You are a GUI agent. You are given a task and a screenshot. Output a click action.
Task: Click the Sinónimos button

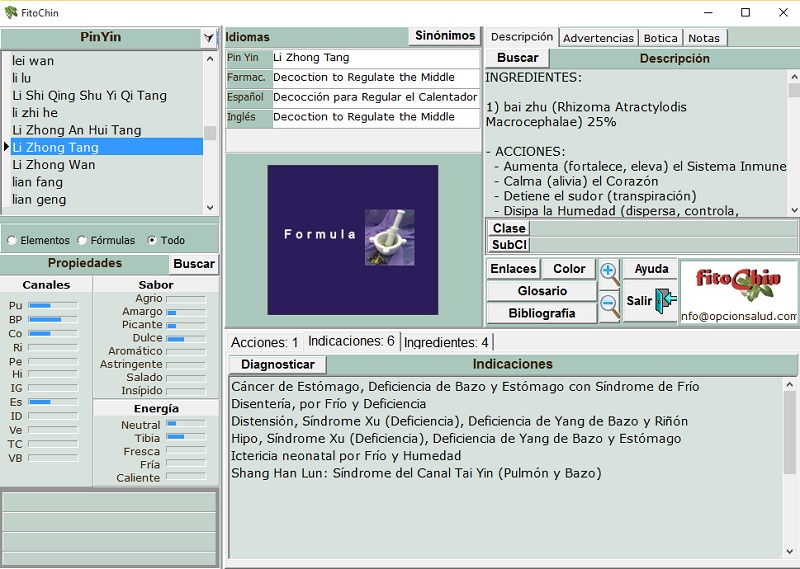pos(445,36)
